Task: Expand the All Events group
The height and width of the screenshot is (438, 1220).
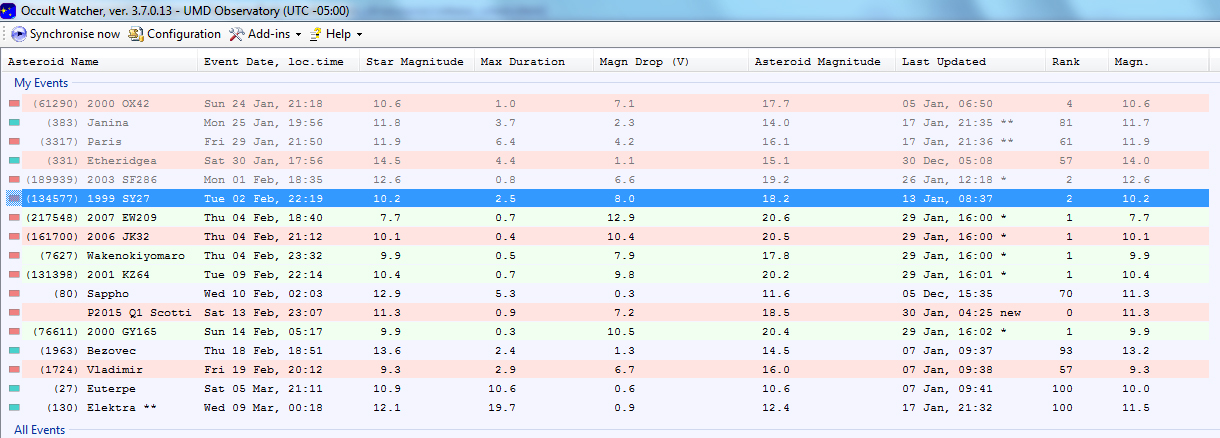Action: point(39,430)
